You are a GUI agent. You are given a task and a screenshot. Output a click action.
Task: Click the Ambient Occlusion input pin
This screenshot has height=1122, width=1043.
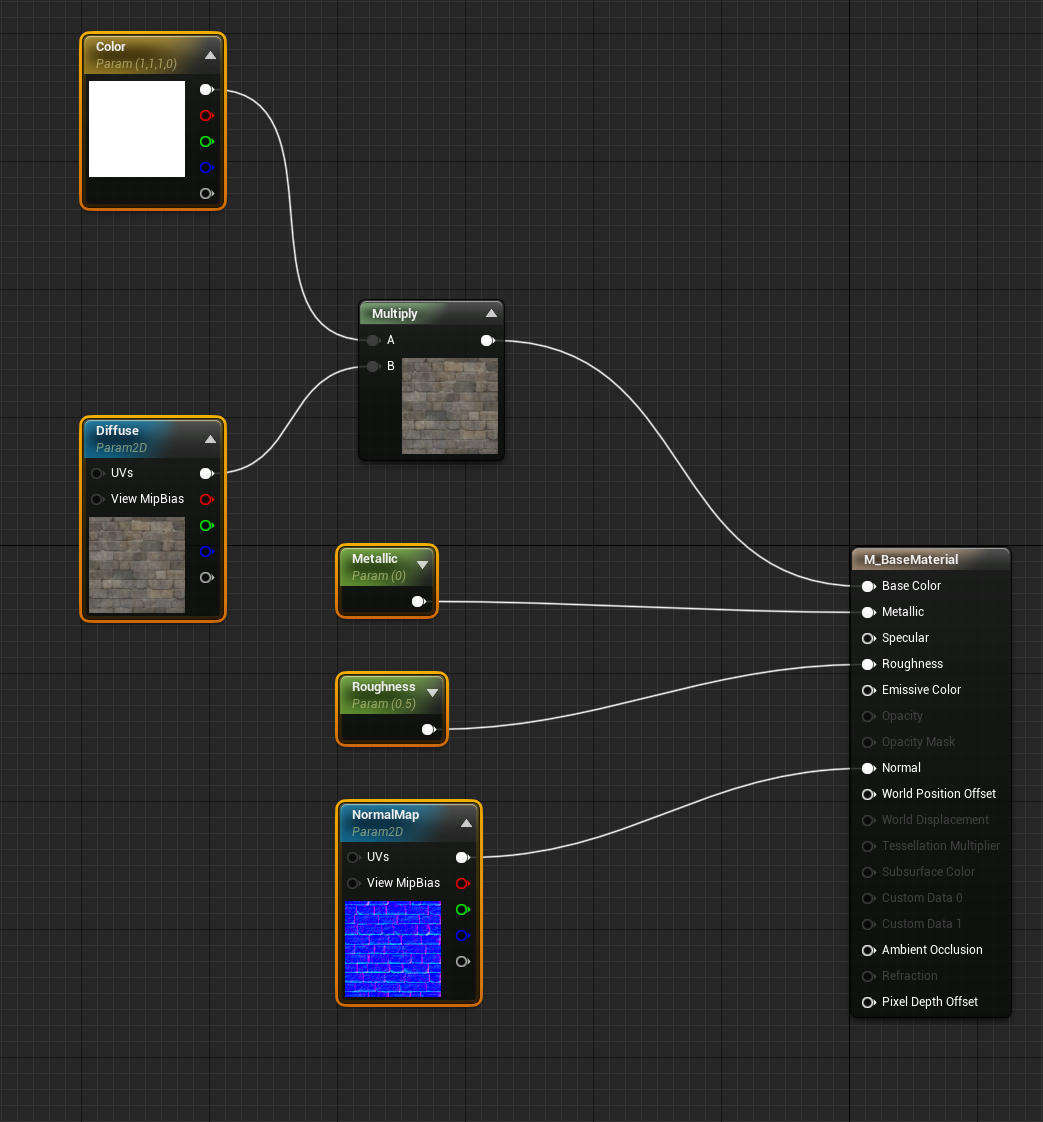point(868,950)
